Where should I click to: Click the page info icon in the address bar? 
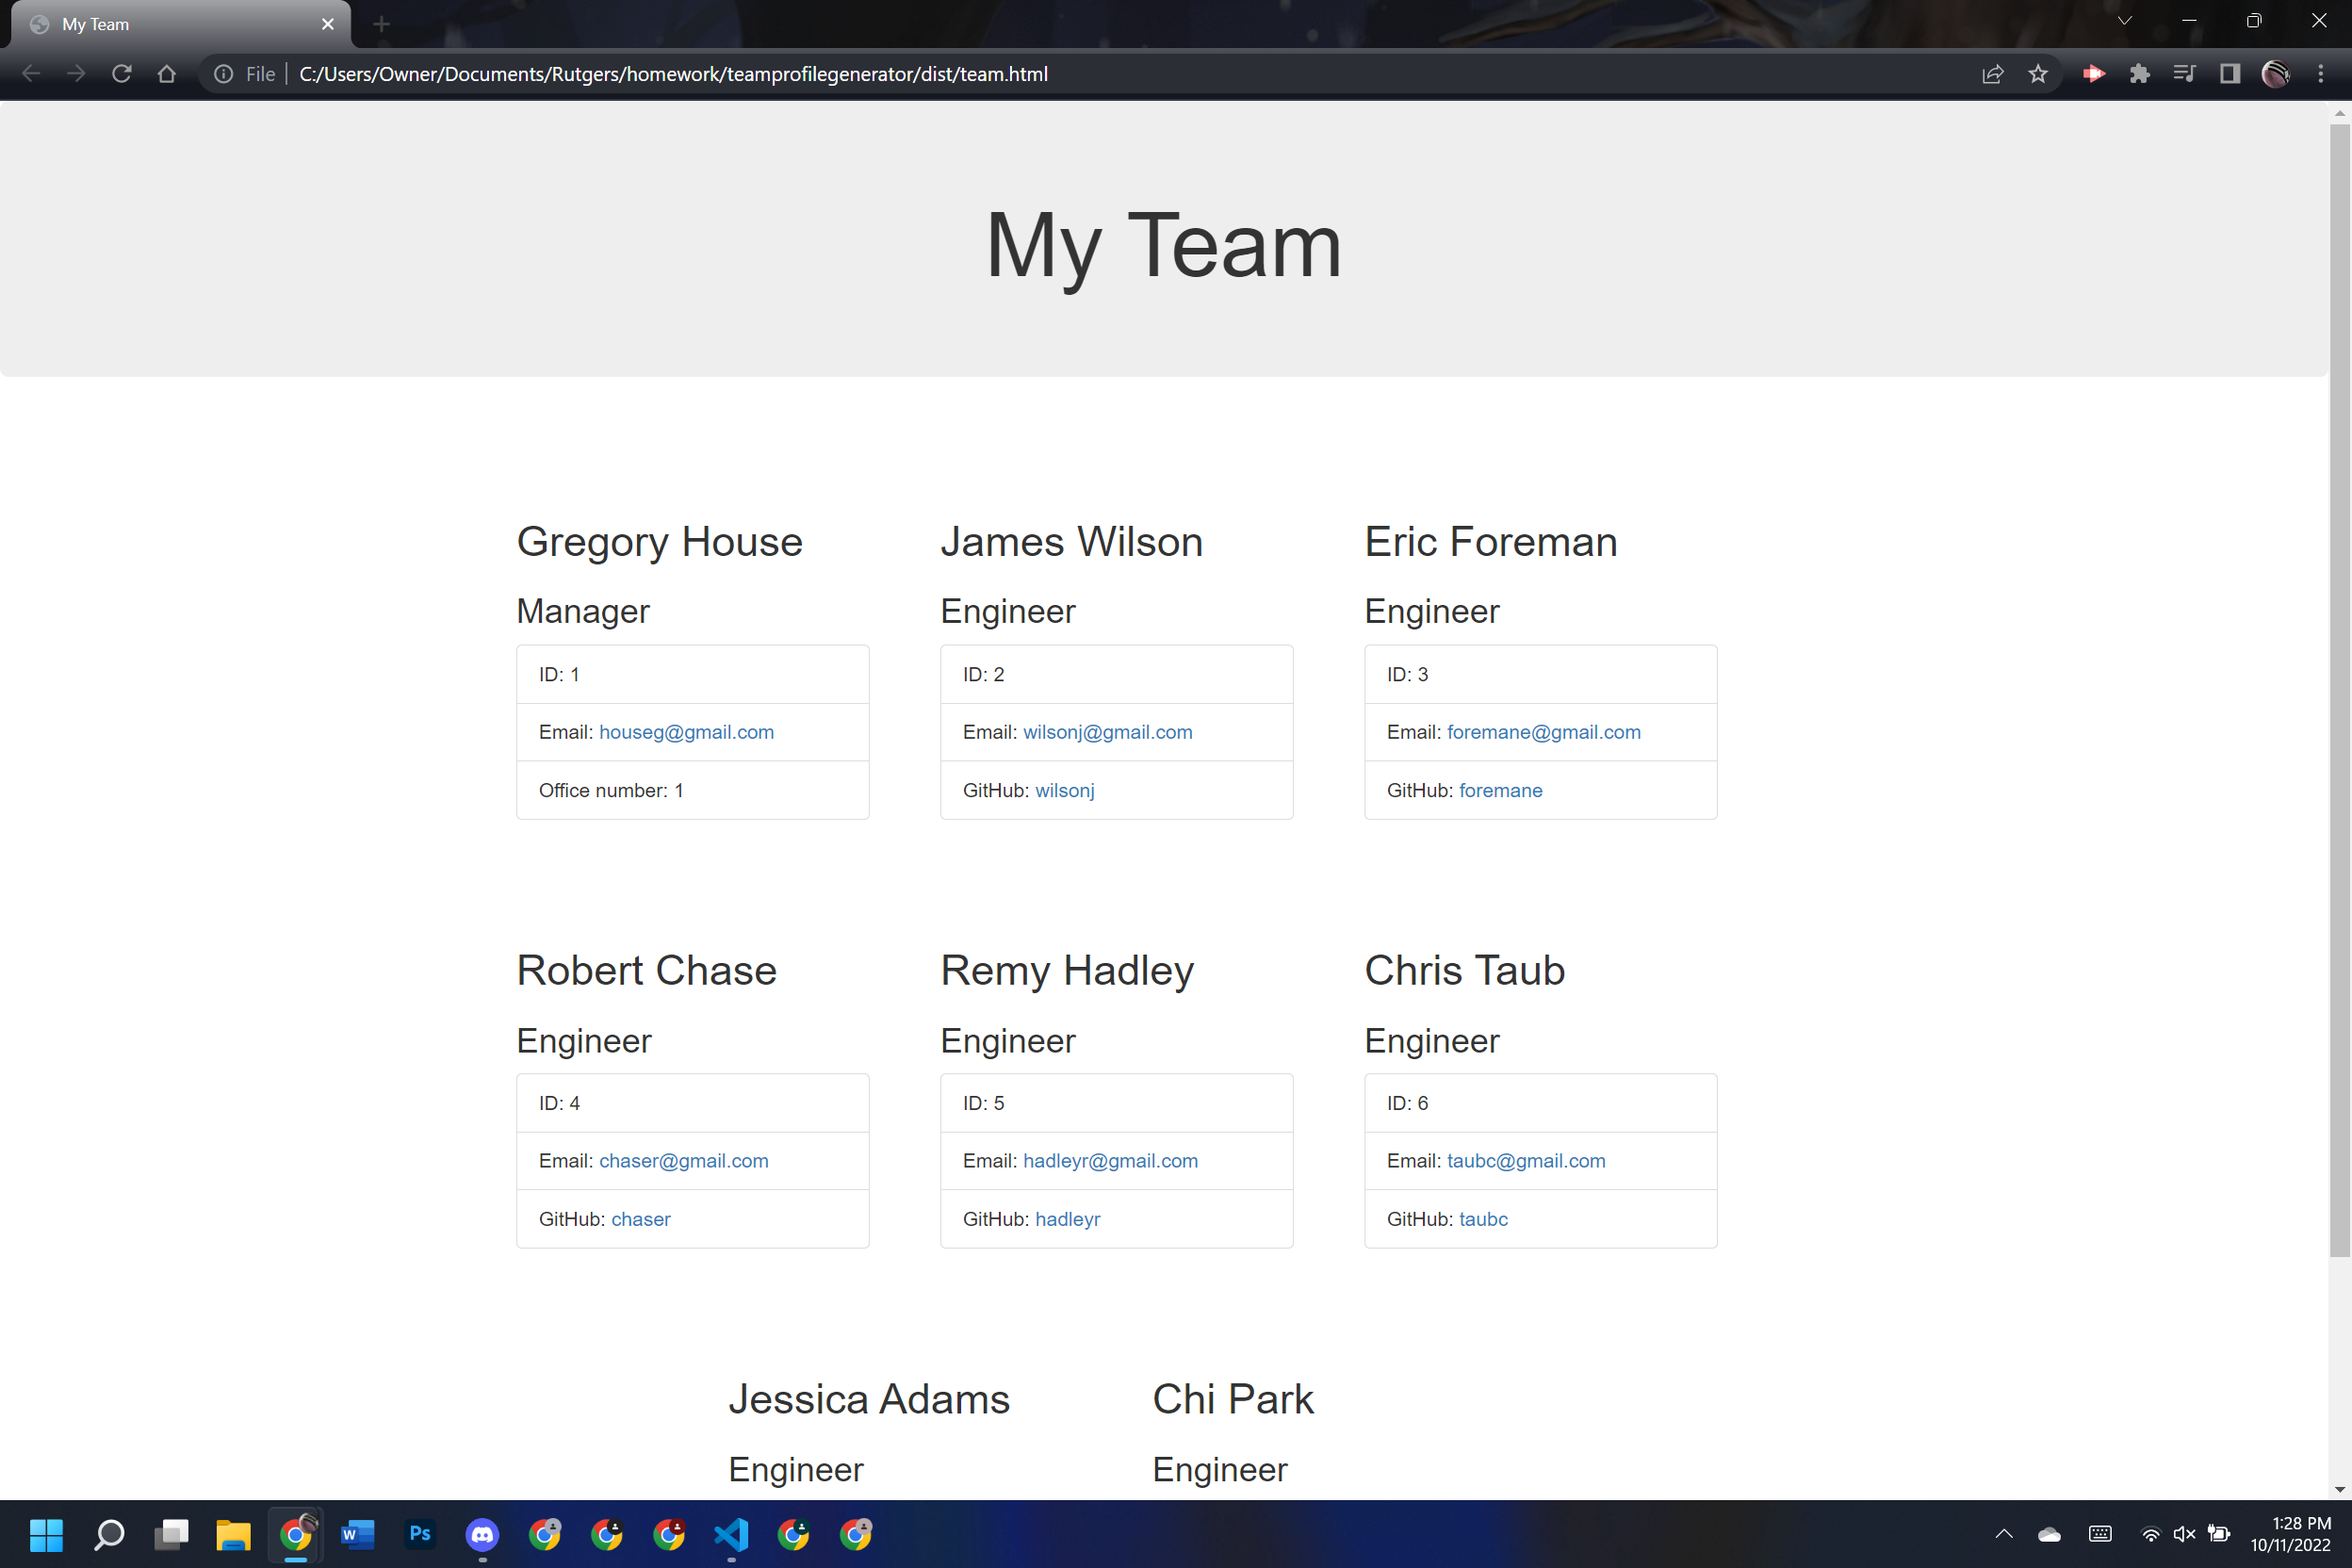[x=222, y=73]
